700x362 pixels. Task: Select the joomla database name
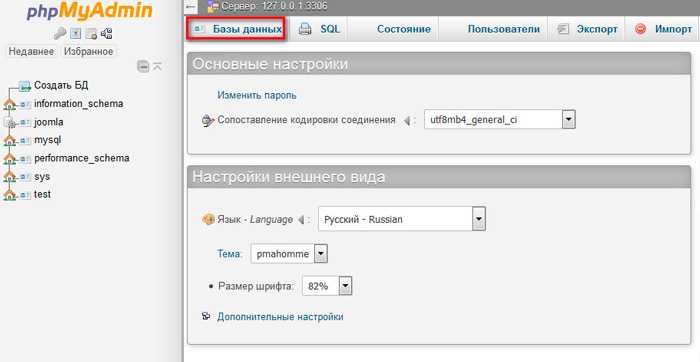coord(49,122)
